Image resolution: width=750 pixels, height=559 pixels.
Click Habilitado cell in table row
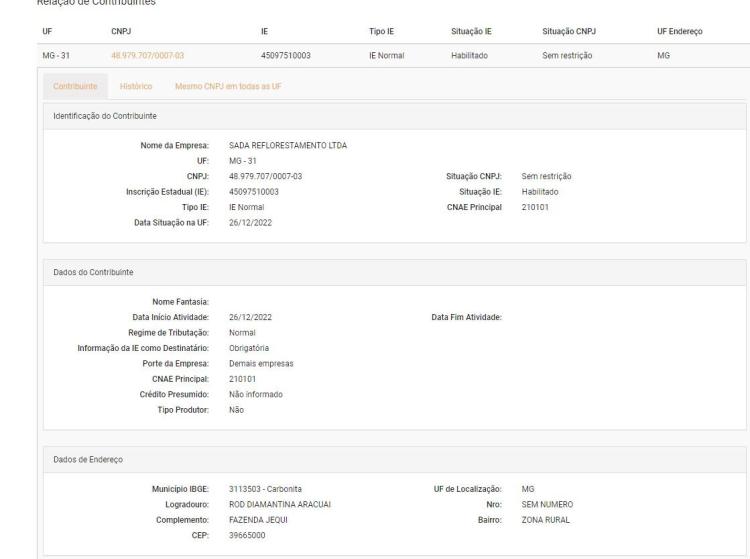tap(469, 55)
